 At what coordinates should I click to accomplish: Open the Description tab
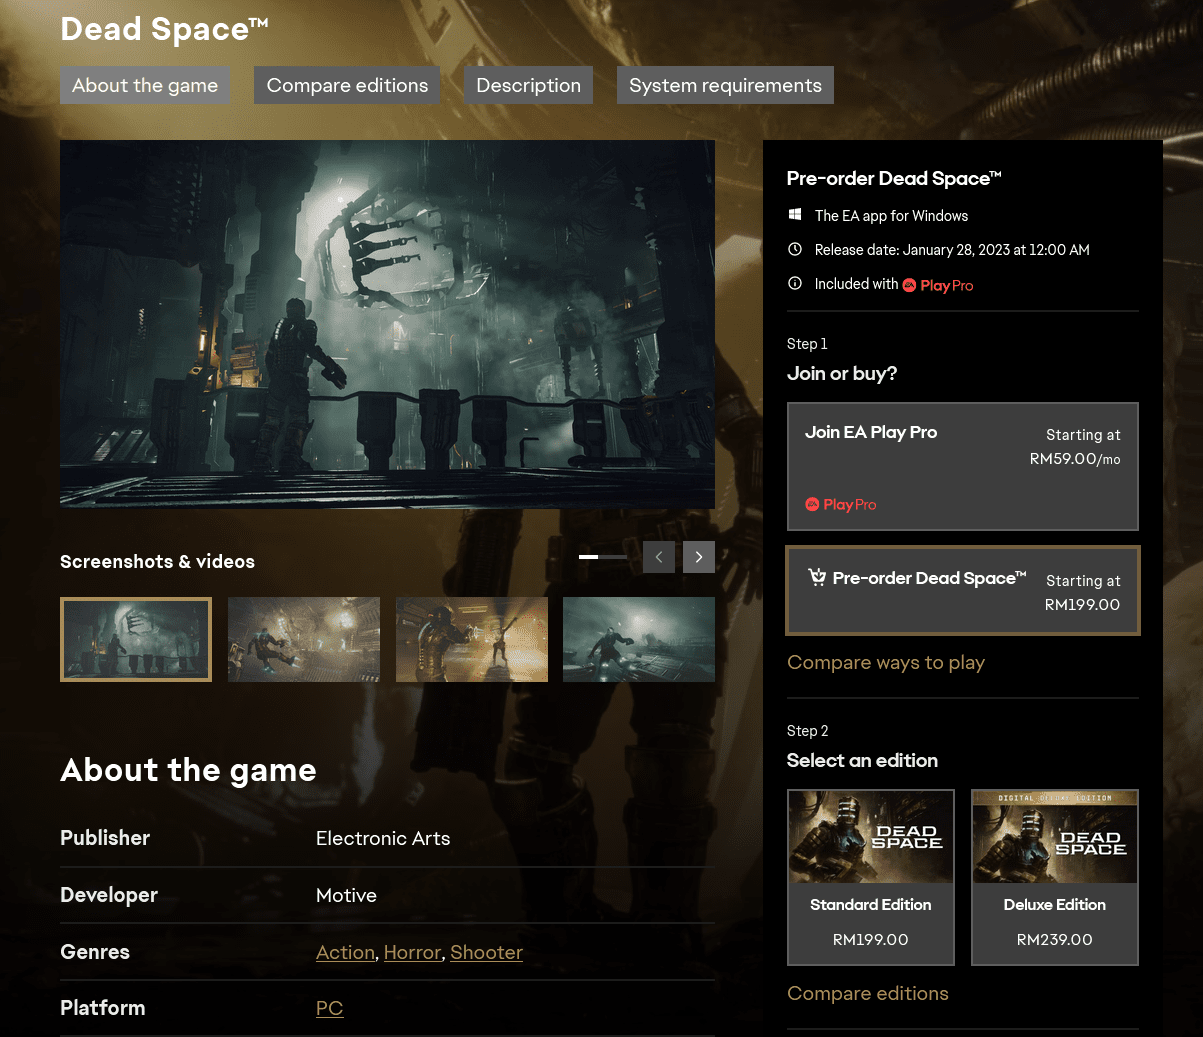coord(528,85)
